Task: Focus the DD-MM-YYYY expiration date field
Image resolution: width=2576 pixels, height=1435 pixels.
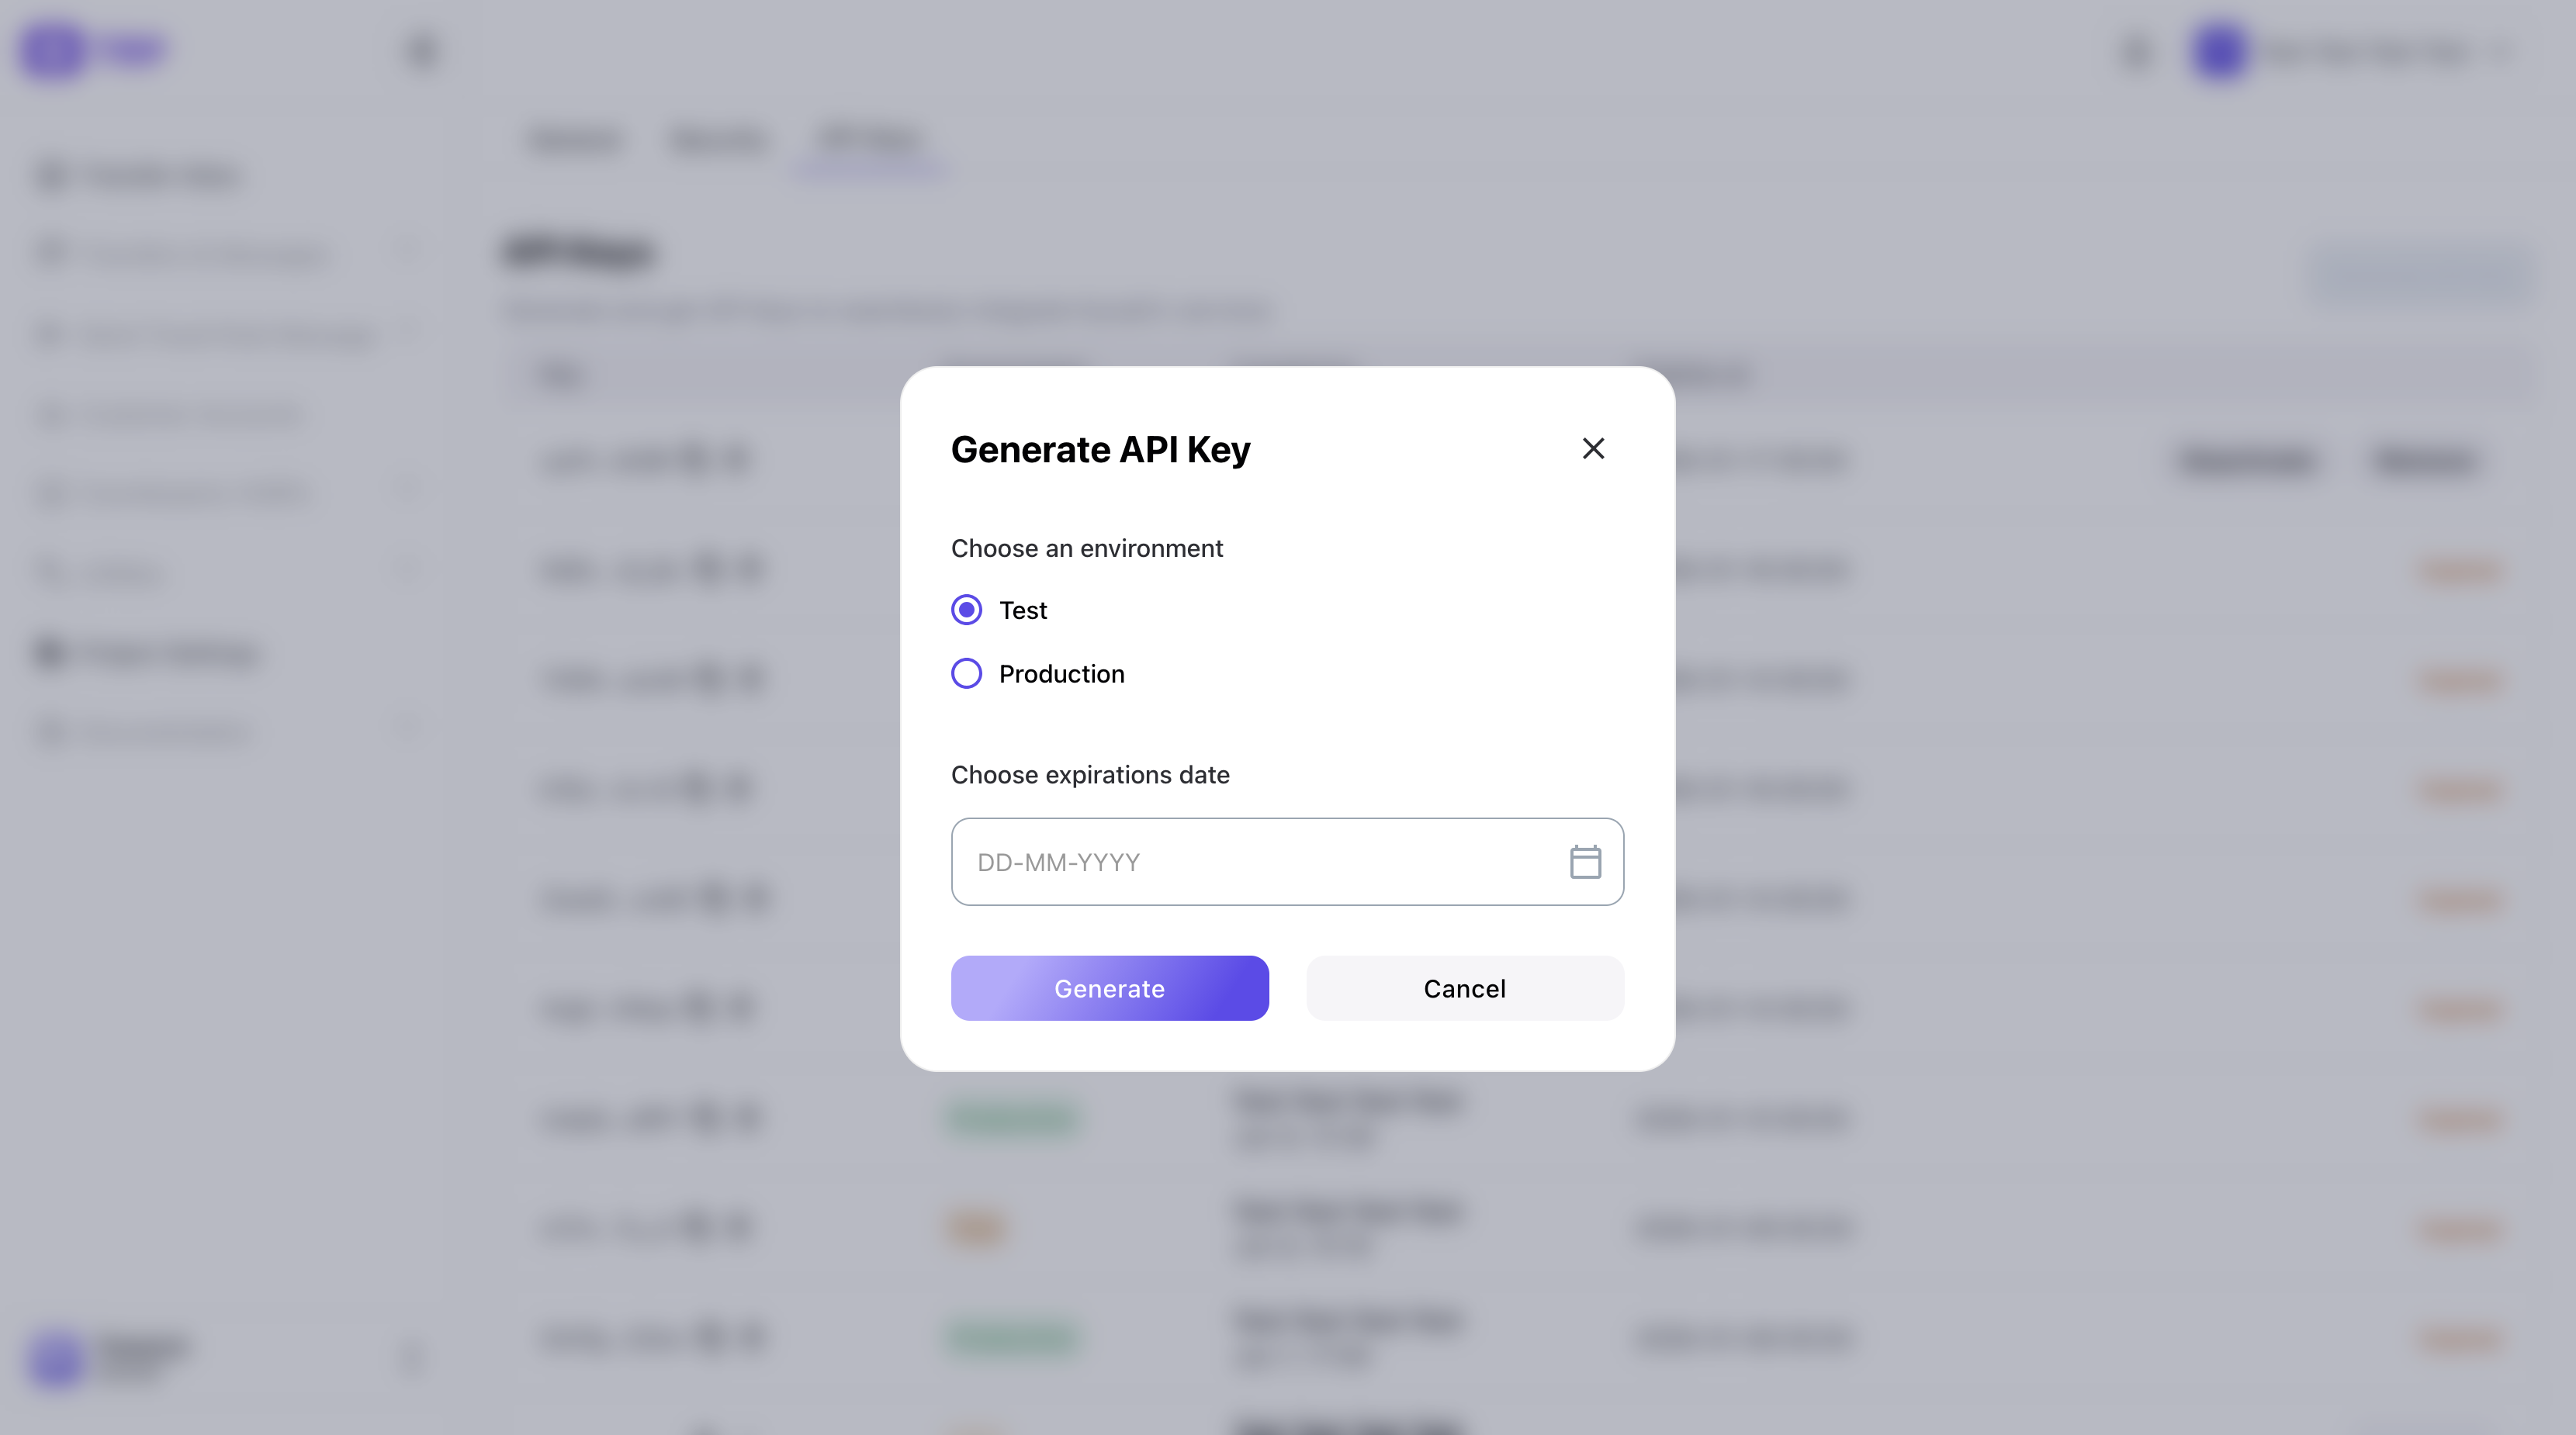Action: pos(1250,862)
